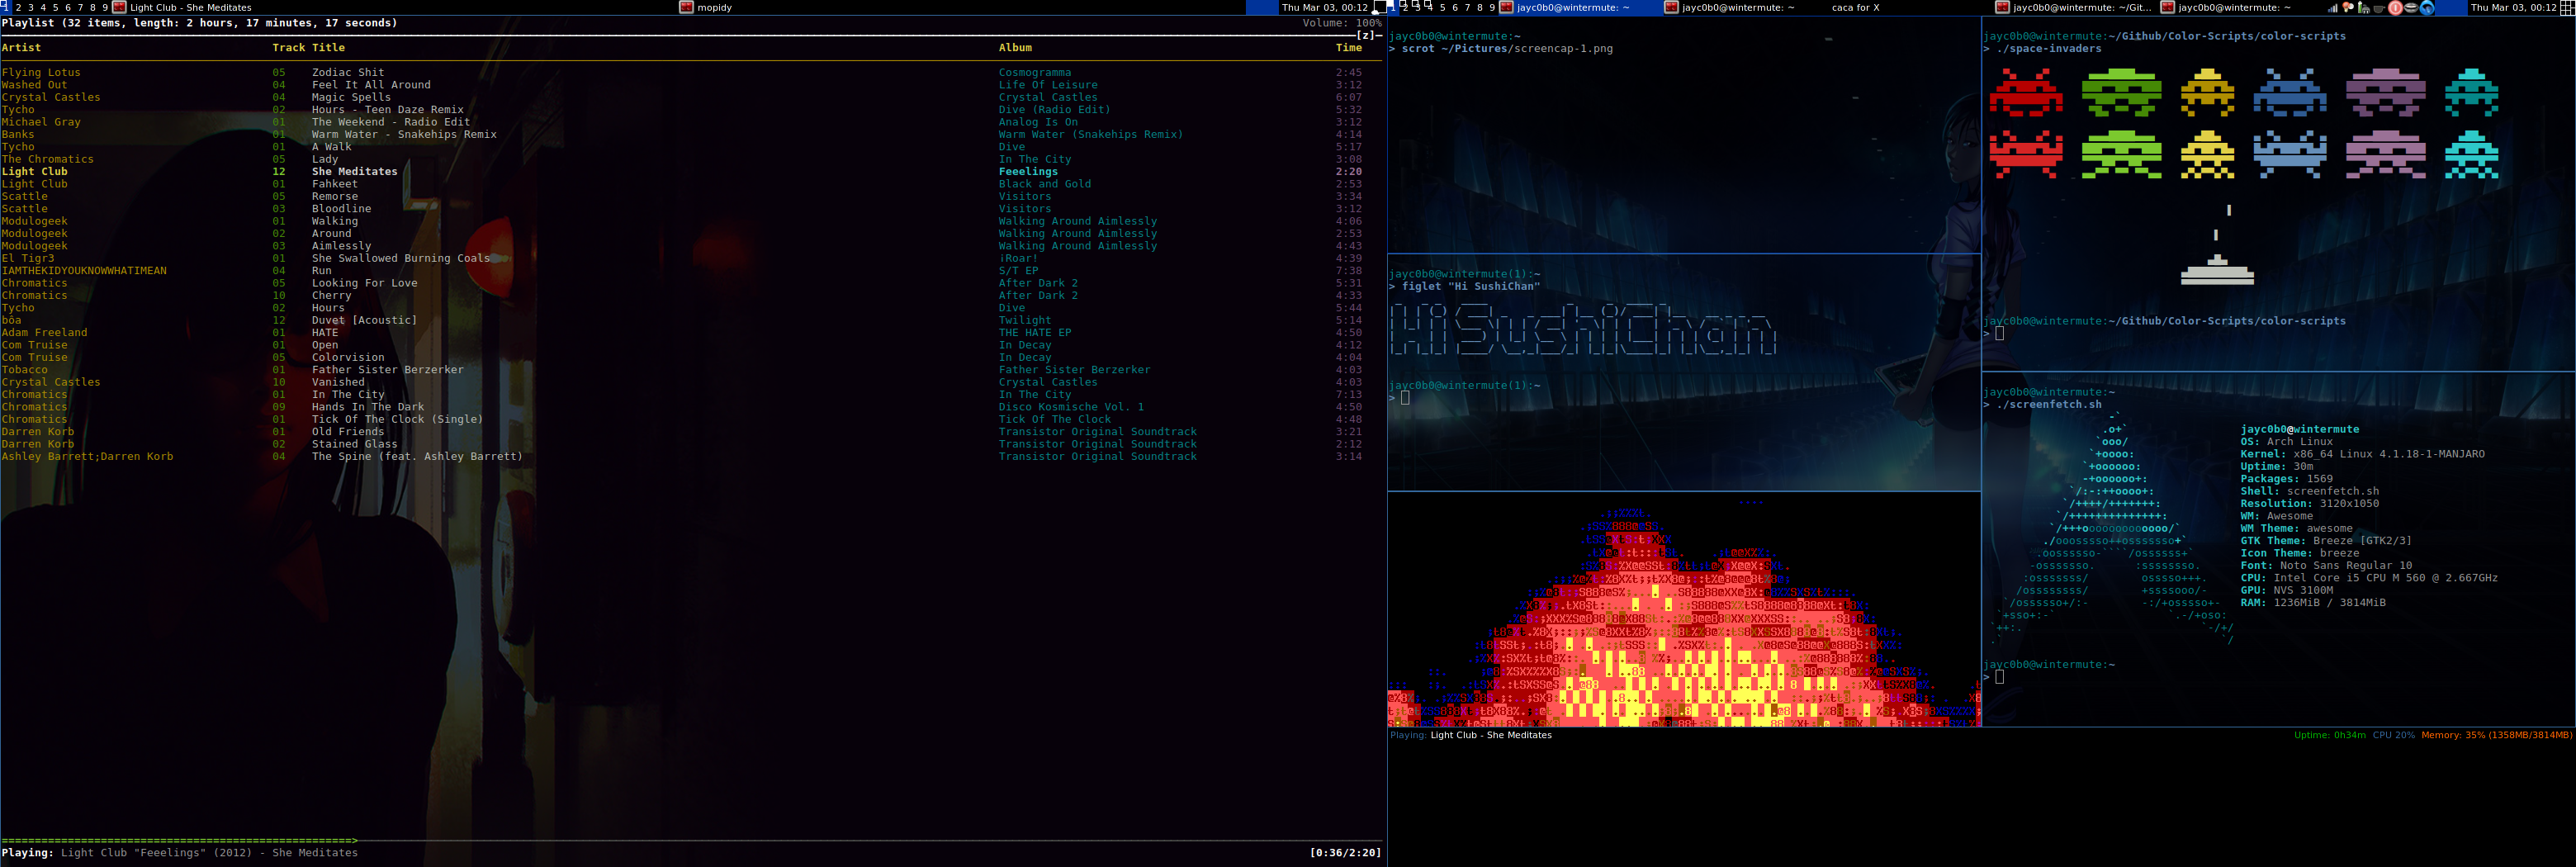Click the Album column header
The height and width of the screenshot is (867, 2576).
pyautogui.click(x=1015, y=48)
